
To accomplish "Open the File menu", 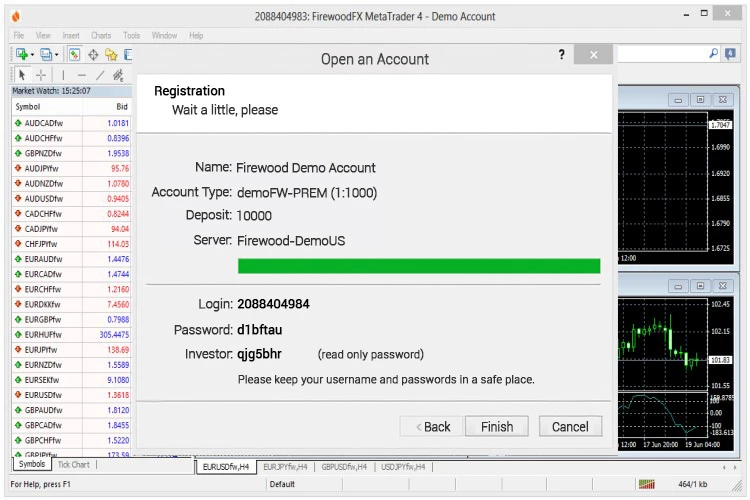I will (19, 35).
